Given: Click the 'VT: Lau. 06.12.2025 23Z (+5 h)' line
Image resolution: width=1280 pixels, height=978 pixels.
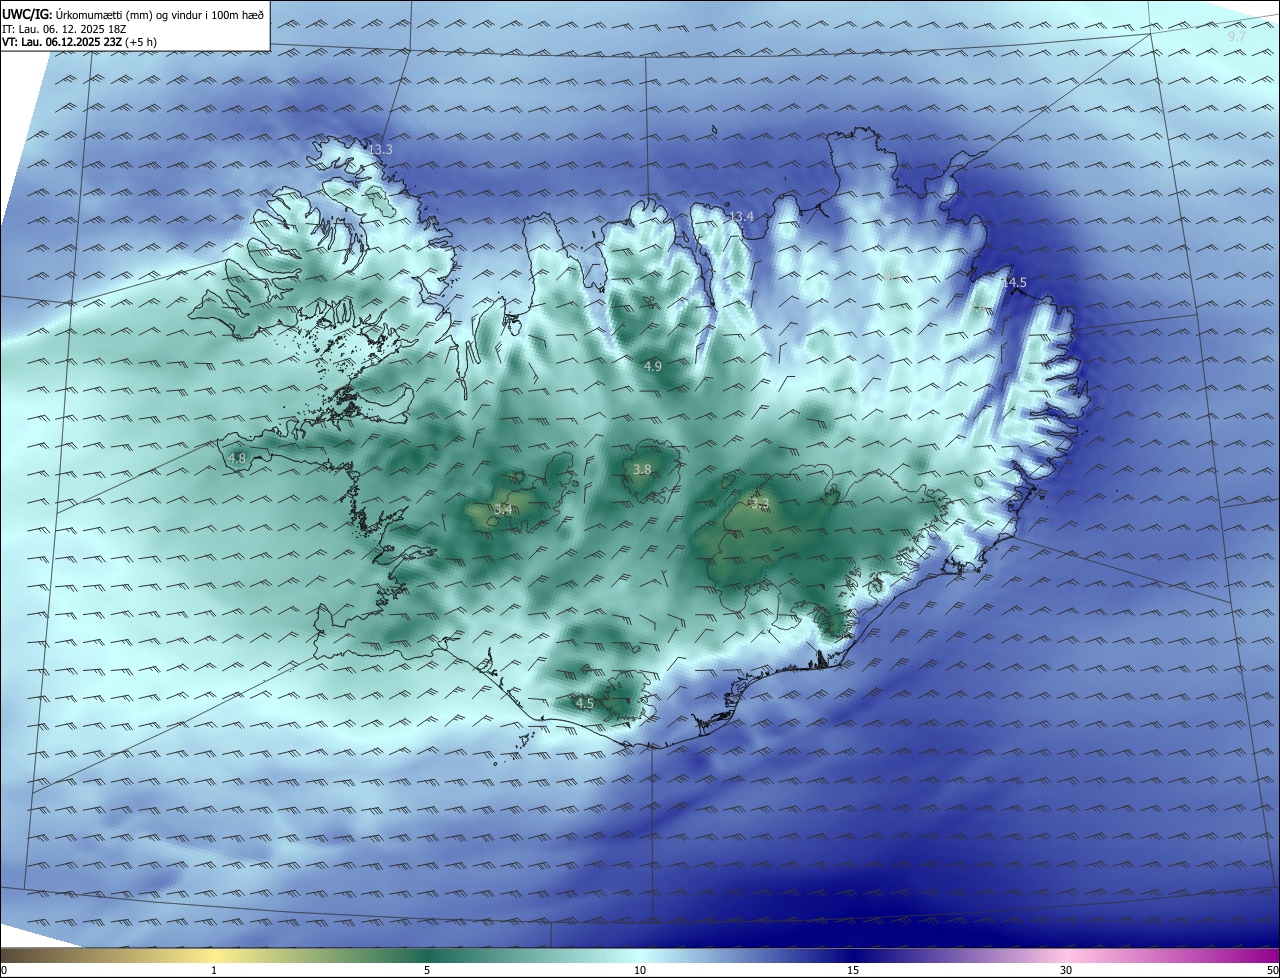Looking at the screenshot, I should pos(79,42).
